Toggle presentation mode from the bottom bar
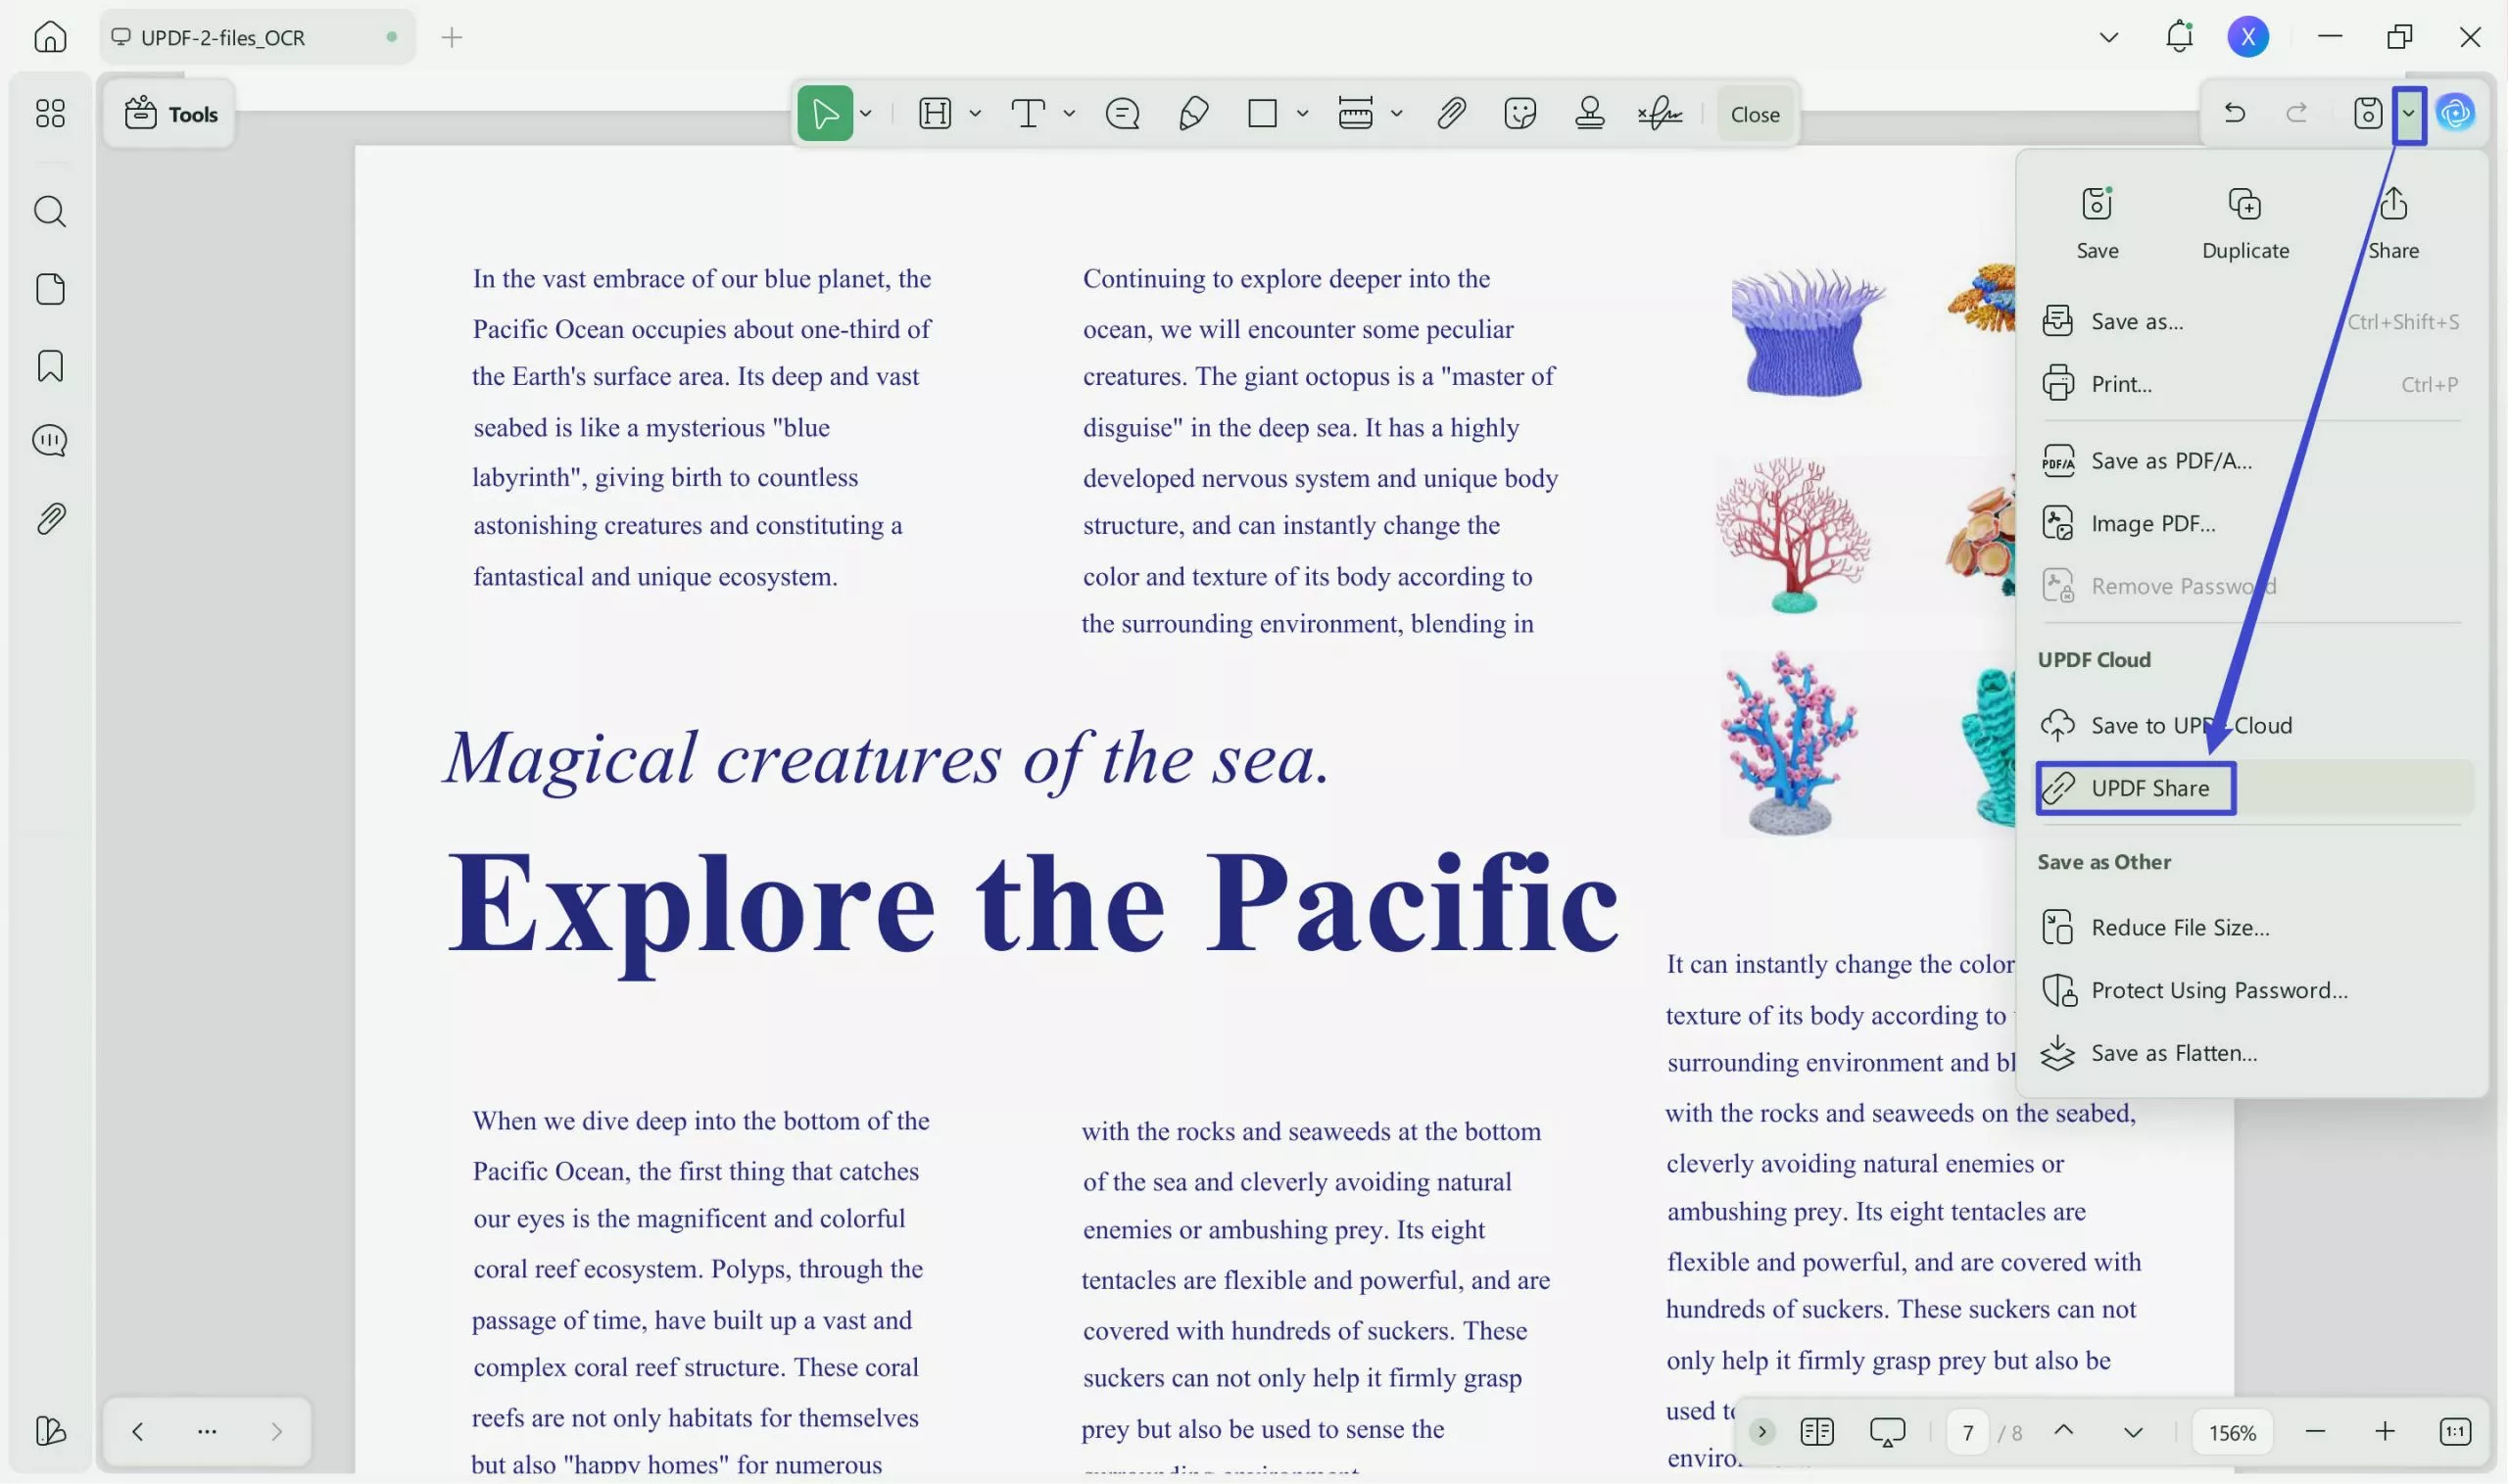Screen dimensions: 2508x1484 (x=1887, y=1431)
